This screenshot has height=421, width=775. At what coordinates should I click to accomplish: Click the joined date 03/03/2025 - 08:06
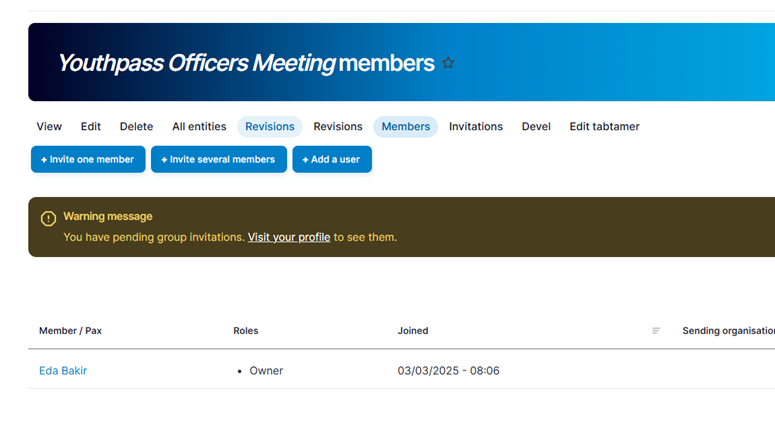tap(448, 371)
